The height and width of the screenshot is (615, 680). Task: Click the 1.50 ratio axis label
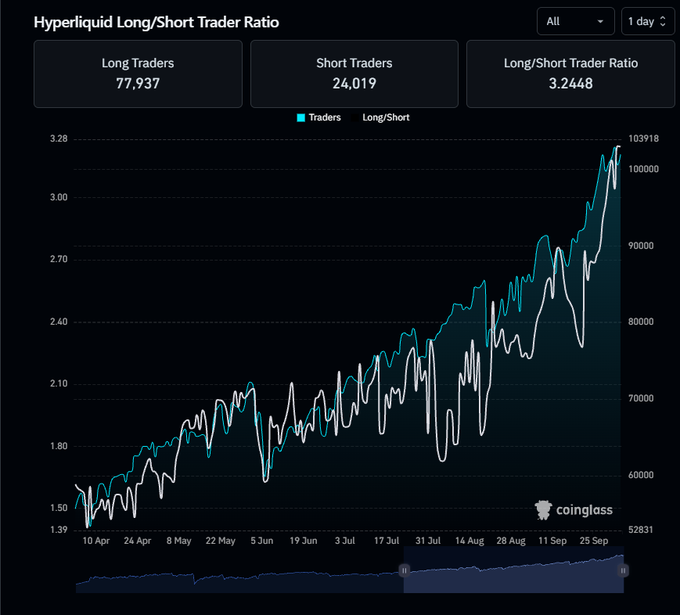tap(59, 508)
